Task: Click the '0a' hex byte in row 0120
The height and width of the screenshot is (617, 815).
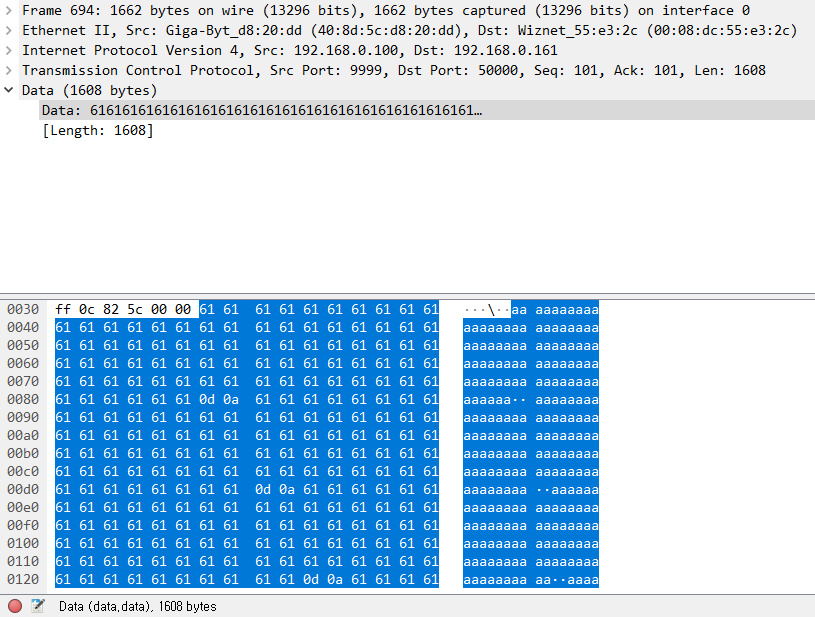Action: click(335, 580)
